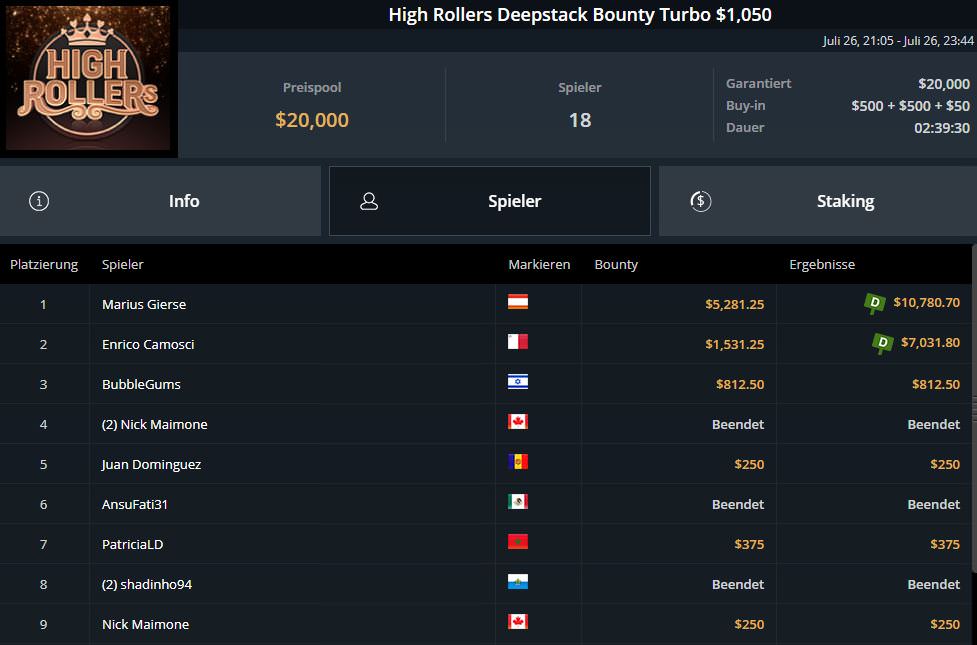Image resolution: width=977 pixels, height=645 pixels.
Task: Click BubbleGums' Israel flag icon
Action: [x=518, y=382]
